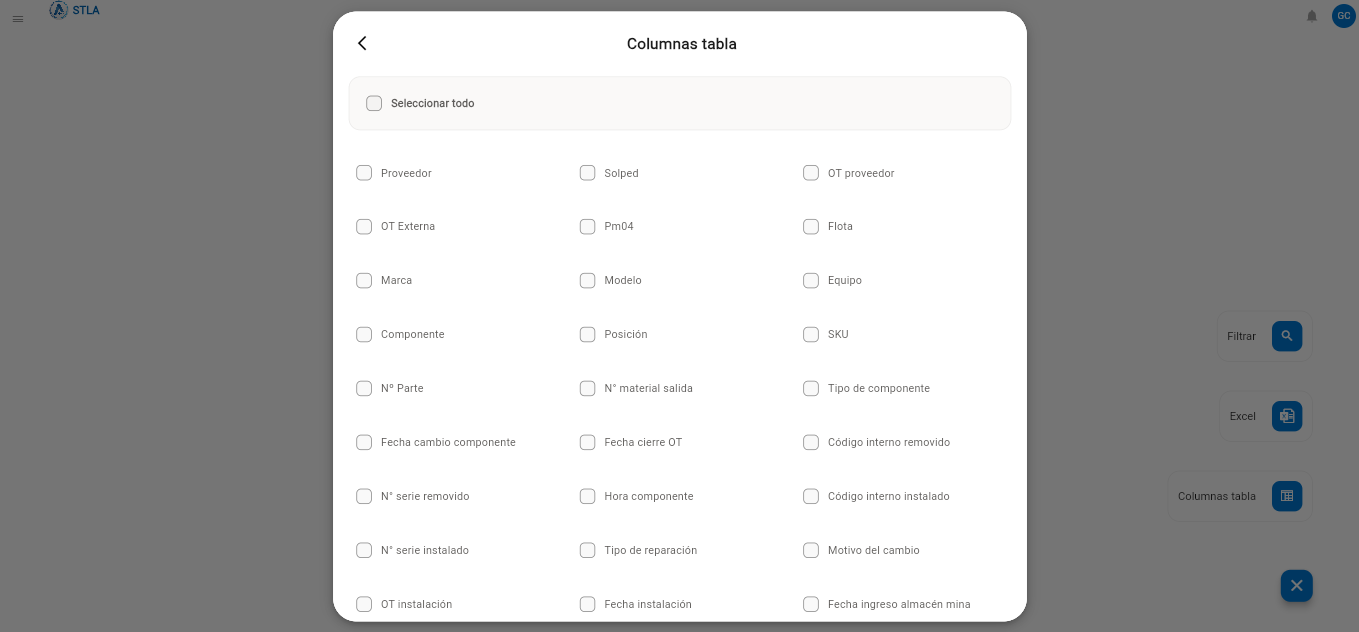Go back using the dialog's arrow icon
Viewport: 1359px width, 632px height.
pos(362,43)
